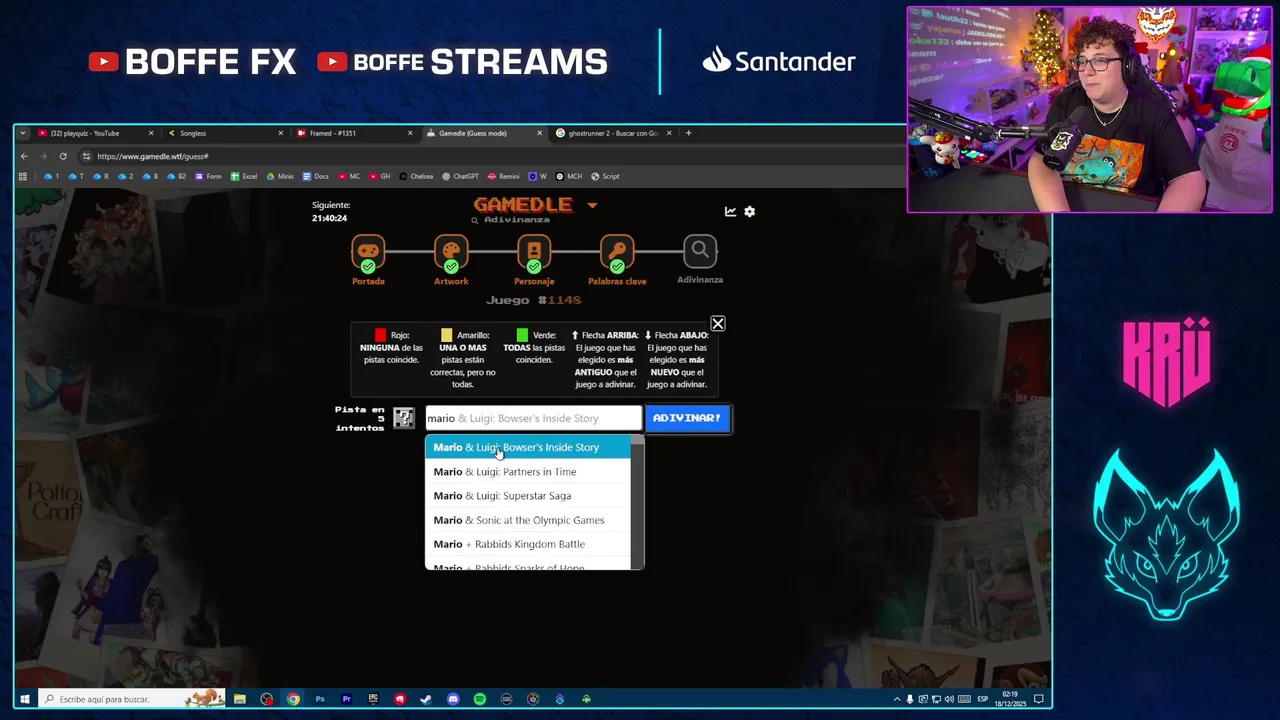Click the ADIVINAR! button

pyautogui.click(x=687, y=418)
